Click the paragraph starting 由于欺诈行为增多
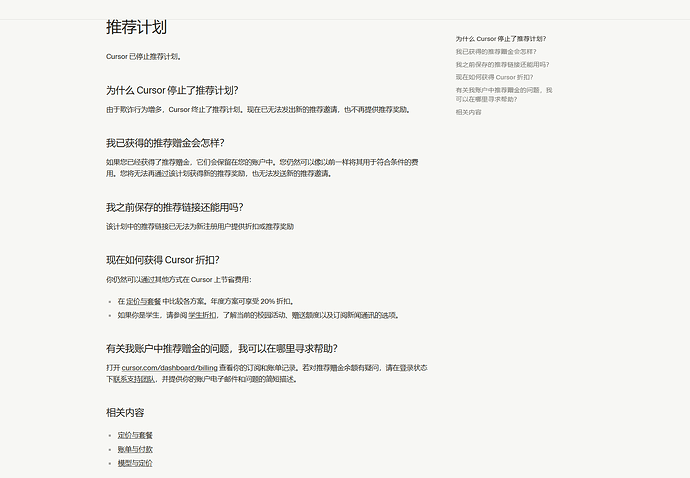This screenshot has width=690, height=478. click(259, 110)
